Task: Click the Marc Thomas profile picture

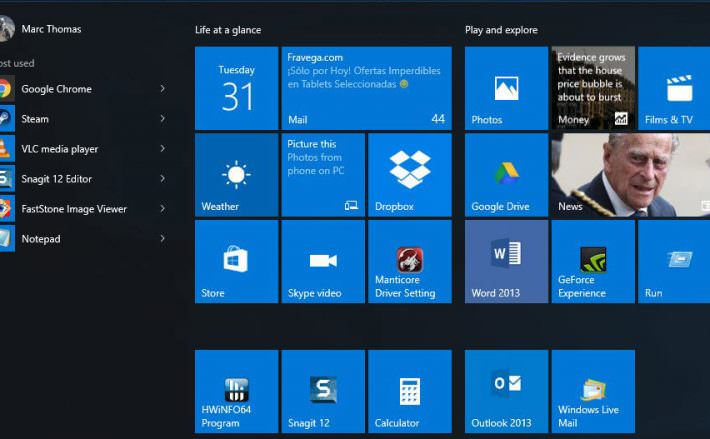Action: (6, 29)
